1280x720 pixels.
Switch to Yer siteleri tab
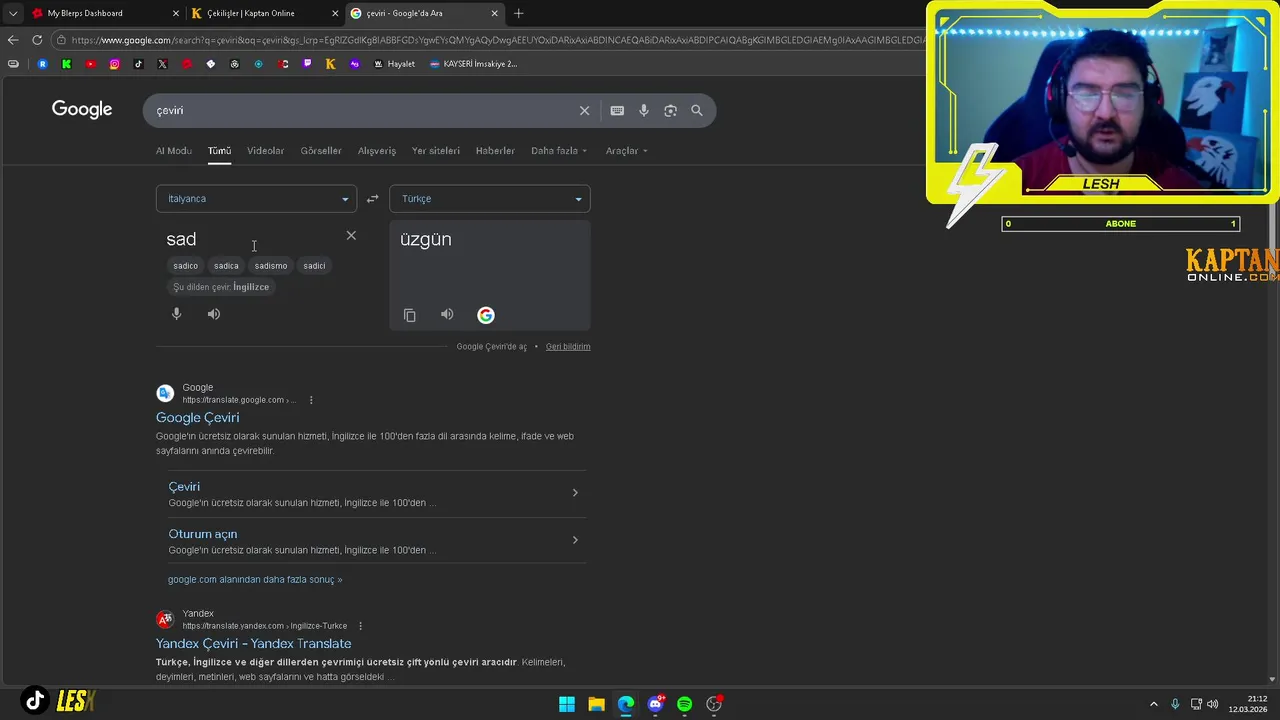[436, 151]
